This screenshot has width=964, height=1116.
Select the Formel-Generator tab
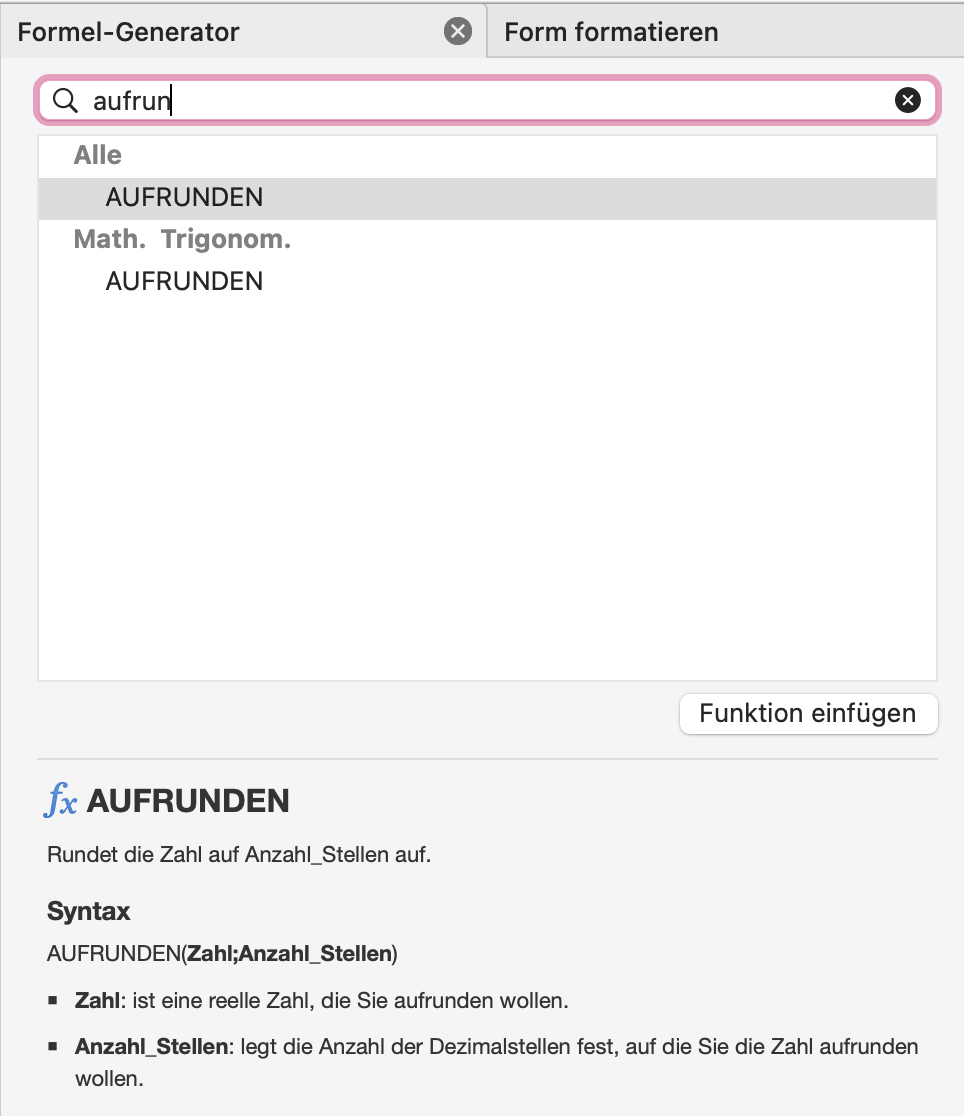(128, 32)
